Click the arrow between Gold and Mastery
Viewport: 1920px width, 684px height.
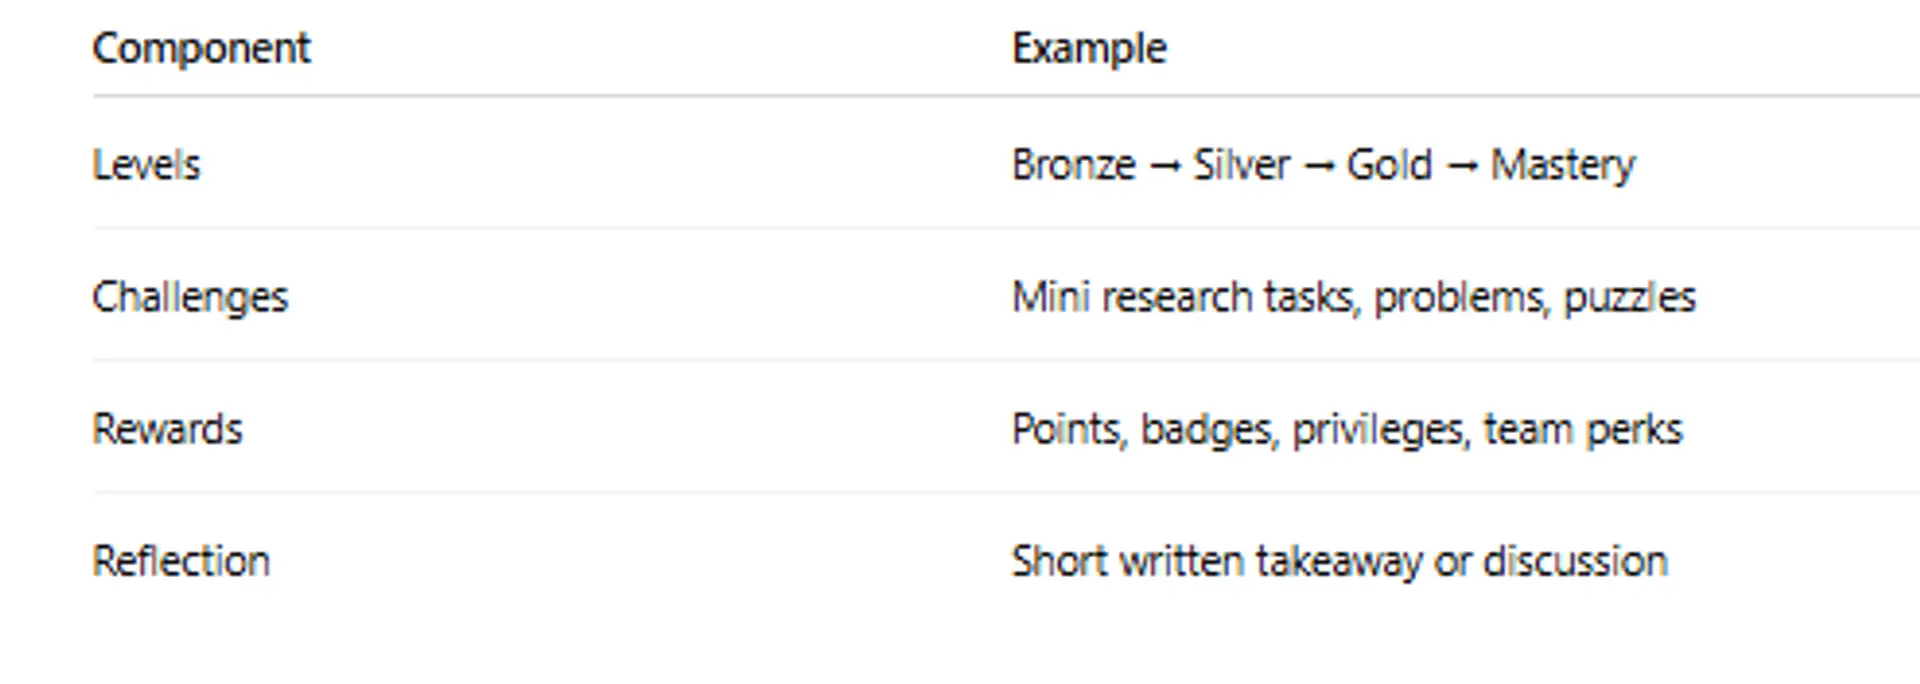coord(1462,166)
